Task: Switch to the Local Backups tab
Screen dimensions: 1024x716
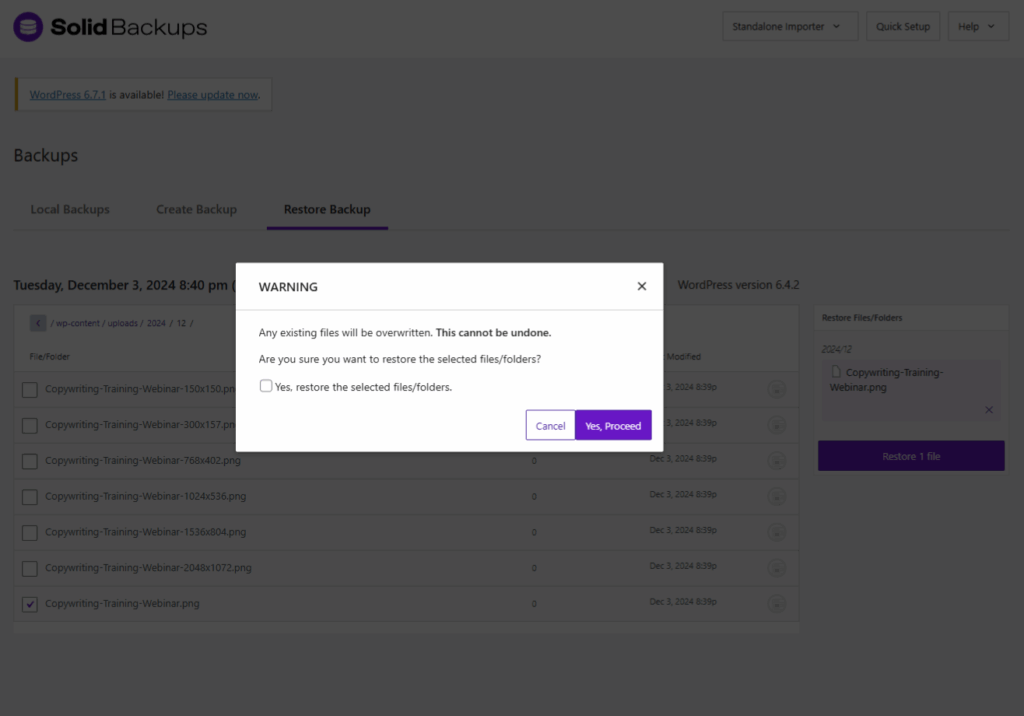Action: pos(70,210)
